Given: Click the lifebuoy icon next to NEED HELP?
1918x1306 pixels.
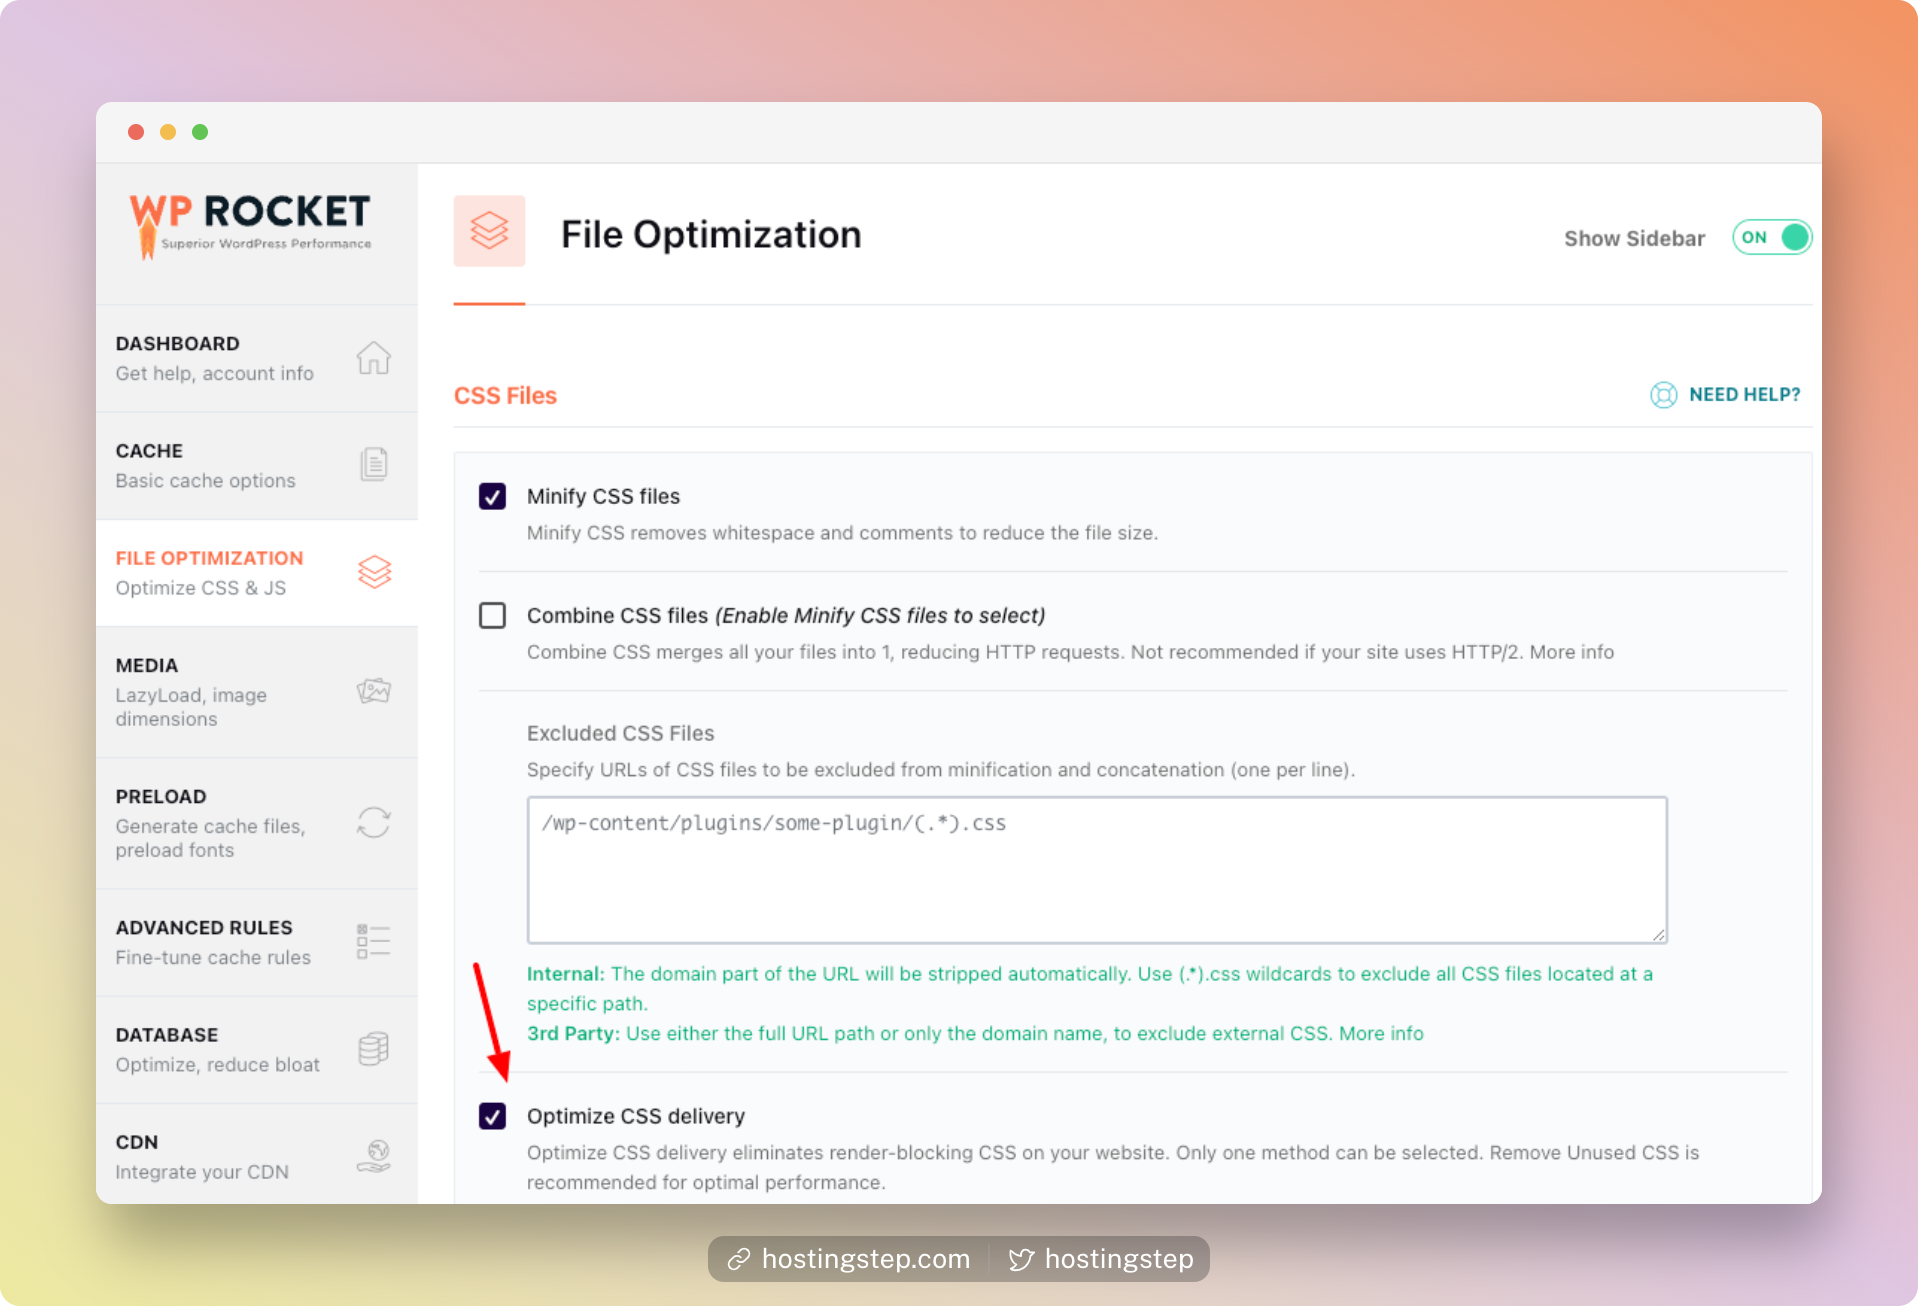Looking at the screenshot, I should tap(1663, 395).
